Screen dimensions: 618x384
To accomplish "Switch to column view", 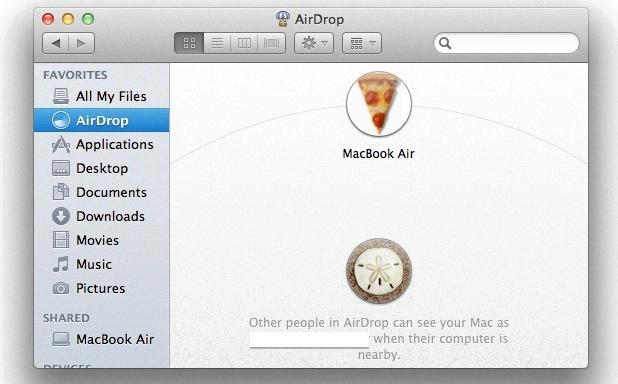I will click(244, 43).
